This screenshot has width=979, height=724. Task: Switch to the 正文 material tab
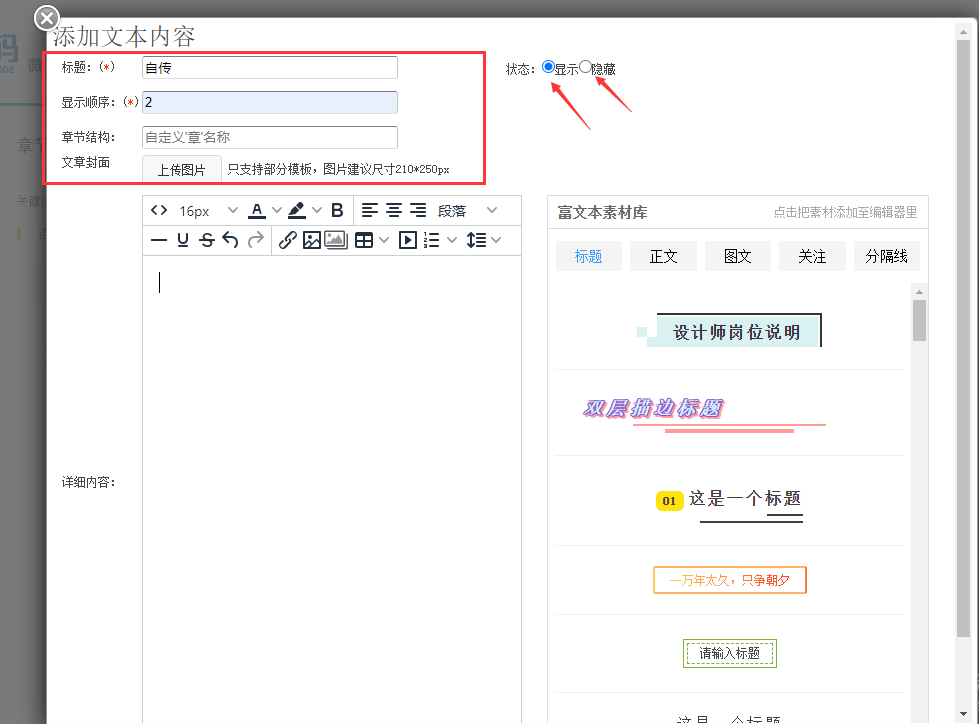(x=663, y=256)
